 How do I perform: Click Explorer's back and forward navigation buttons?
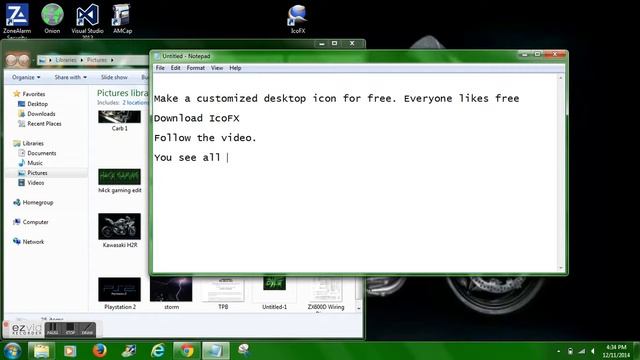tap(18, 60)
